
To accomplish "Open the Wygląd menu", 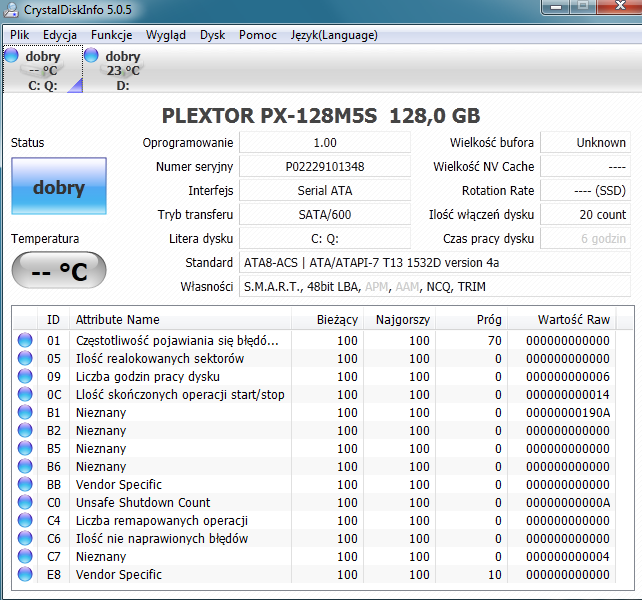I will [x=166, y=35].
